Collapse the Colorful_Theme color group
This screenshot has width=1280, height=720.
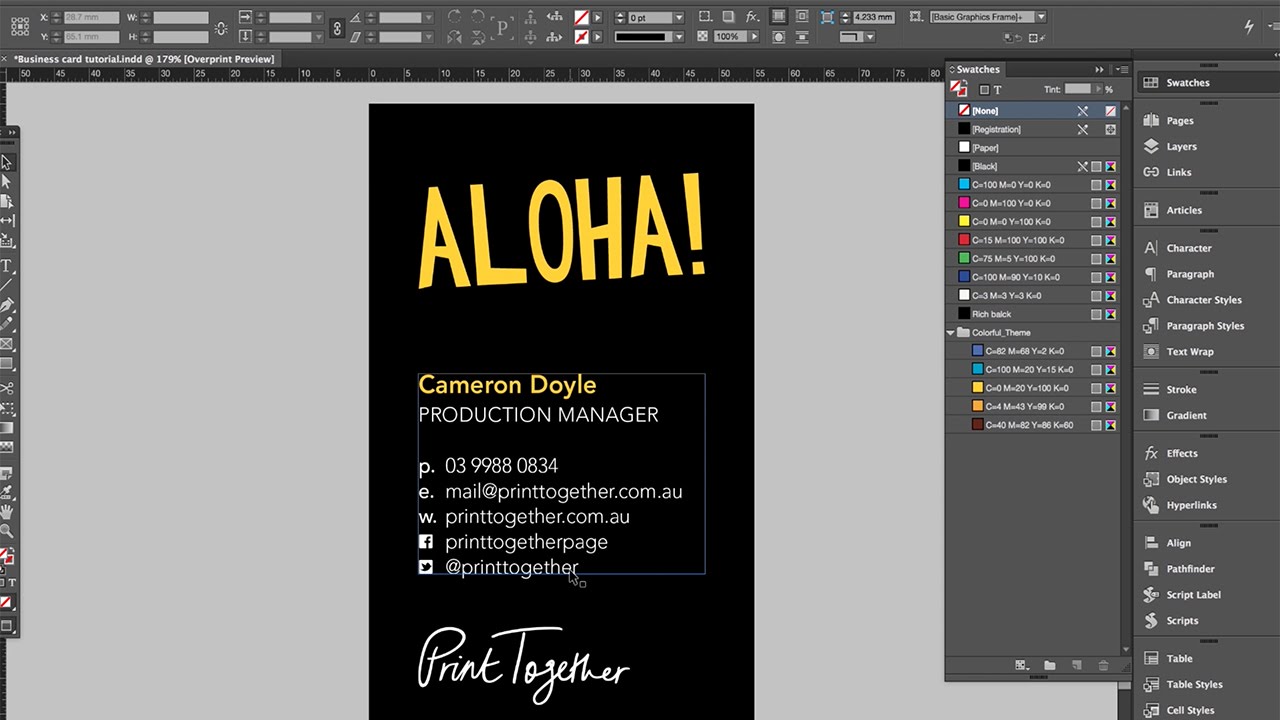point(951,333)
